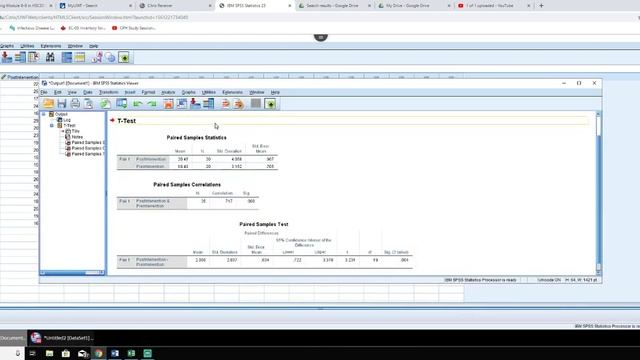This screenshot has height=360, width=640.
Task: Open the View menu in Viewer window
Action: pos(72,93)
